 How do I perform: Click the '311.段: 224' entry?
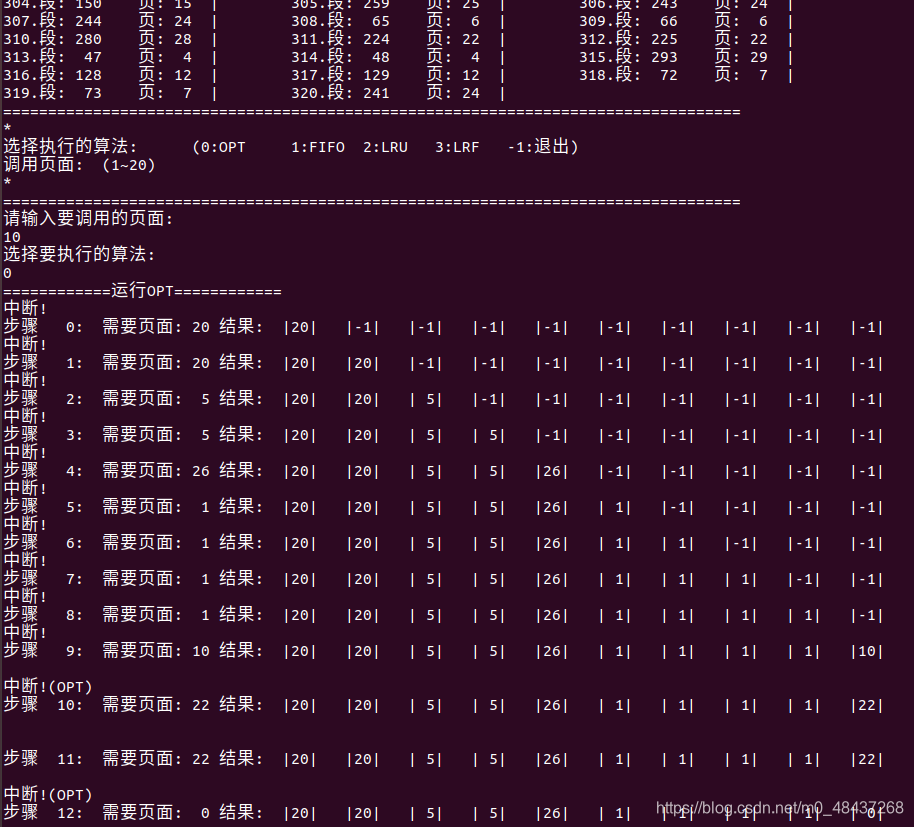point(340,40)
